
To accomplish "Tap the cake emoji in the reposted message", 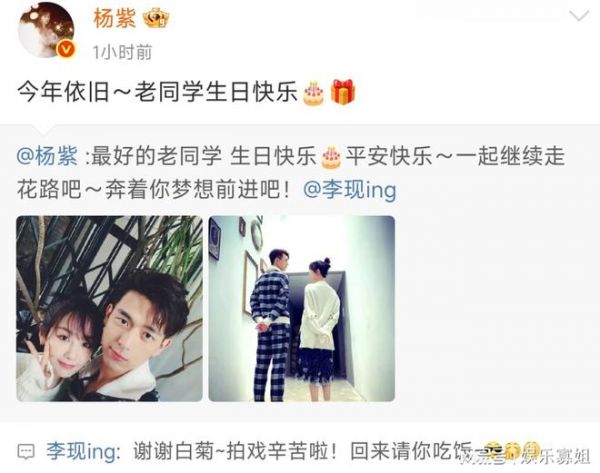I will (331, 158).
